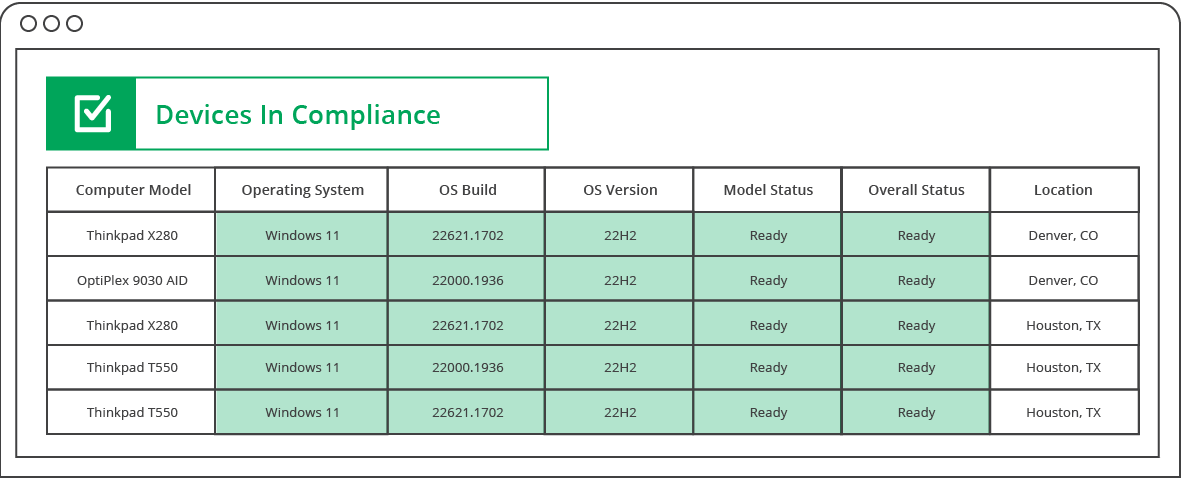Click Windows 11 in Denver Thinkpad X280 row
This screenshot has height=480, width=1186.
pyautogui.click(x=303, y=235)
